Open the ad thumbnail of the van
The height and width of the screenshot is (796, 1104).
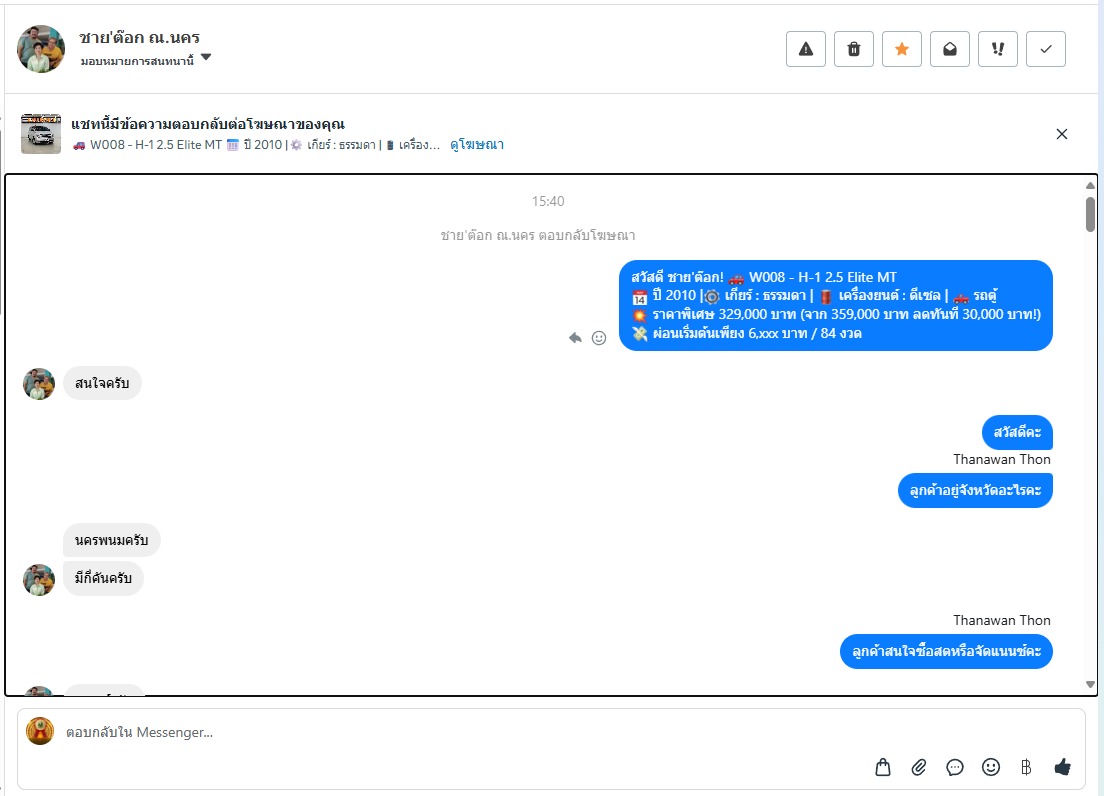pos(41,134)
